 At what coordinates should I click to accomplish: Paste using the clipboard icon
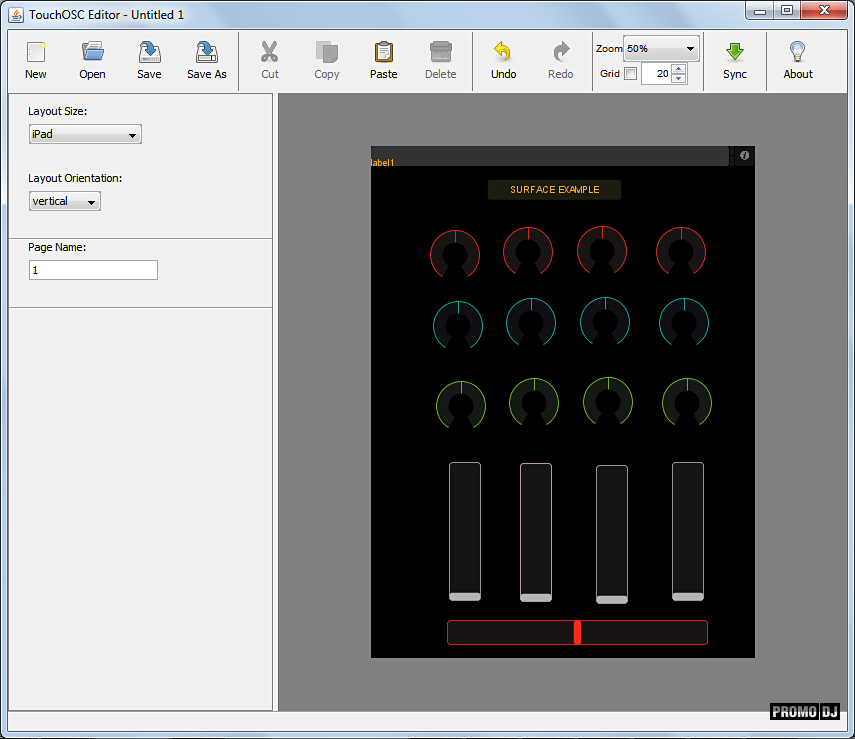(384, 52)
